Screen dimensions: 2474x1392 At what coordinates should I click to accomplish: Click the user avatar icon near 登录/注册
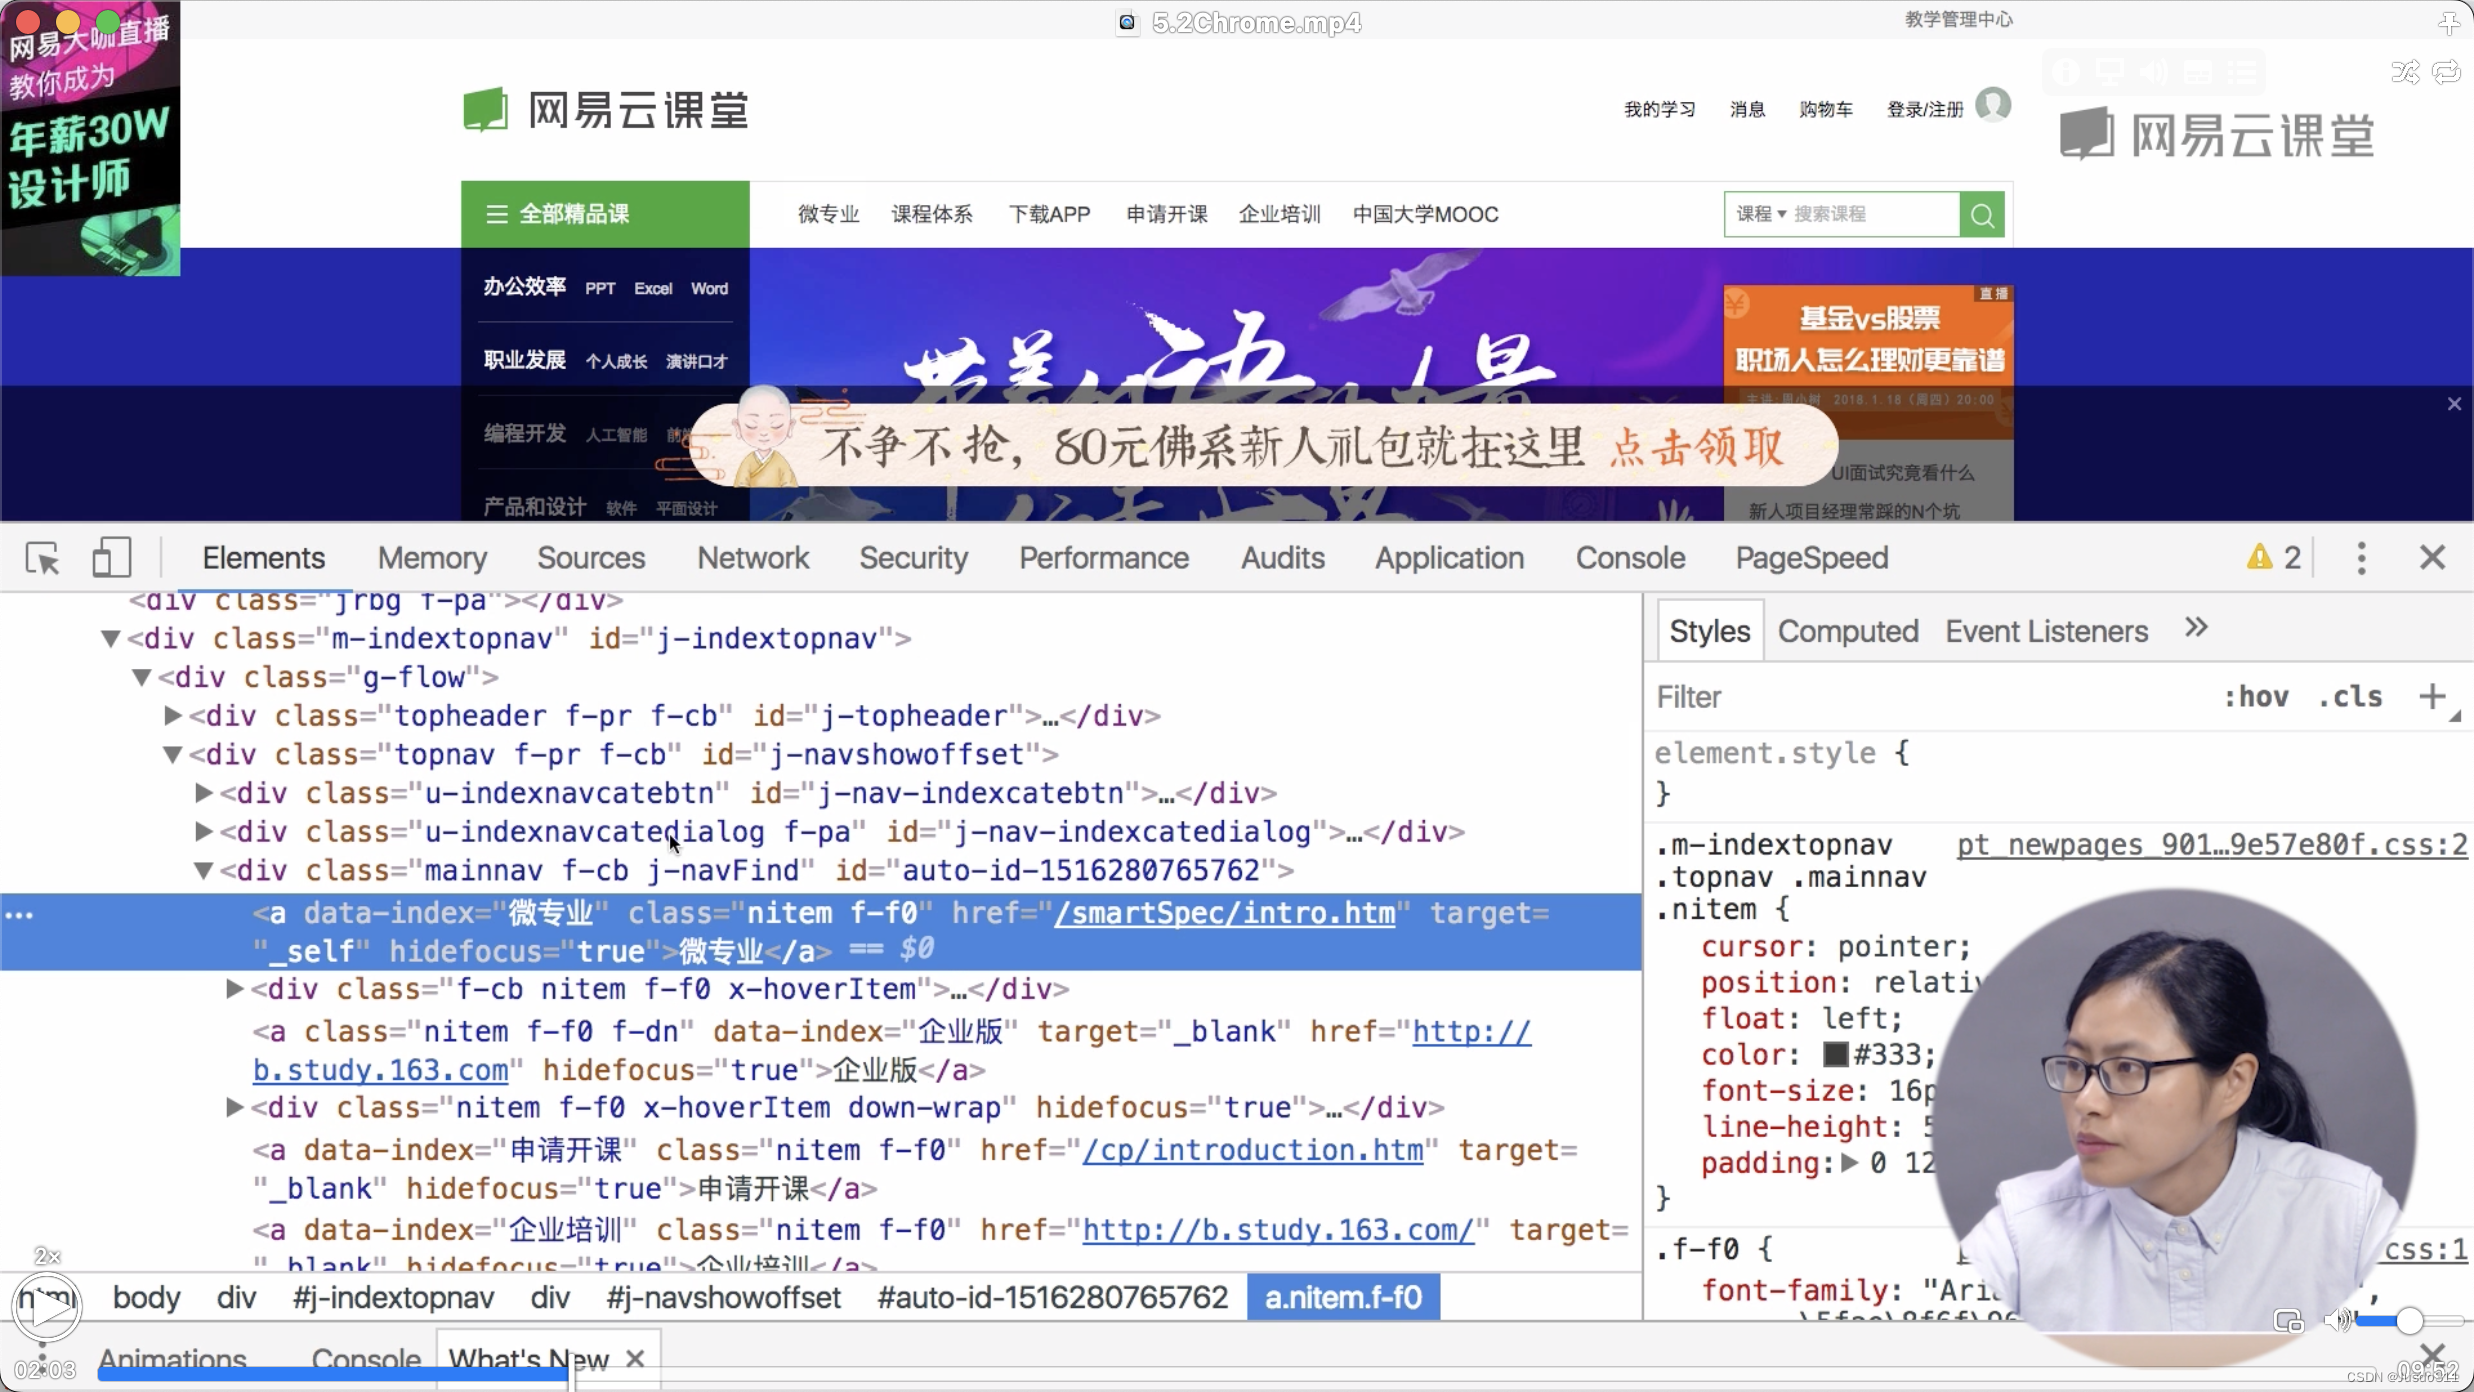(1993, 105)
